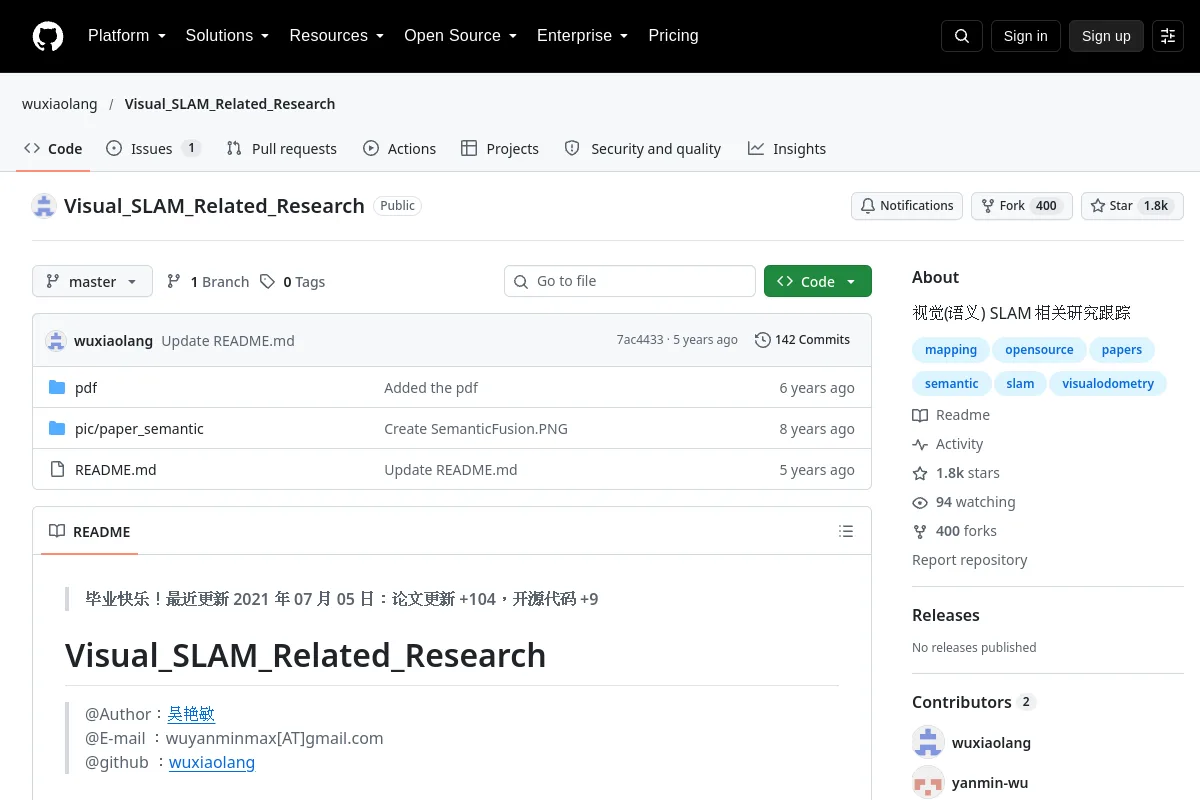This screenshot has height=800, width=1200.
Task: Open the commit hash 7ac4433 link
Action: (x=640, y=340)
